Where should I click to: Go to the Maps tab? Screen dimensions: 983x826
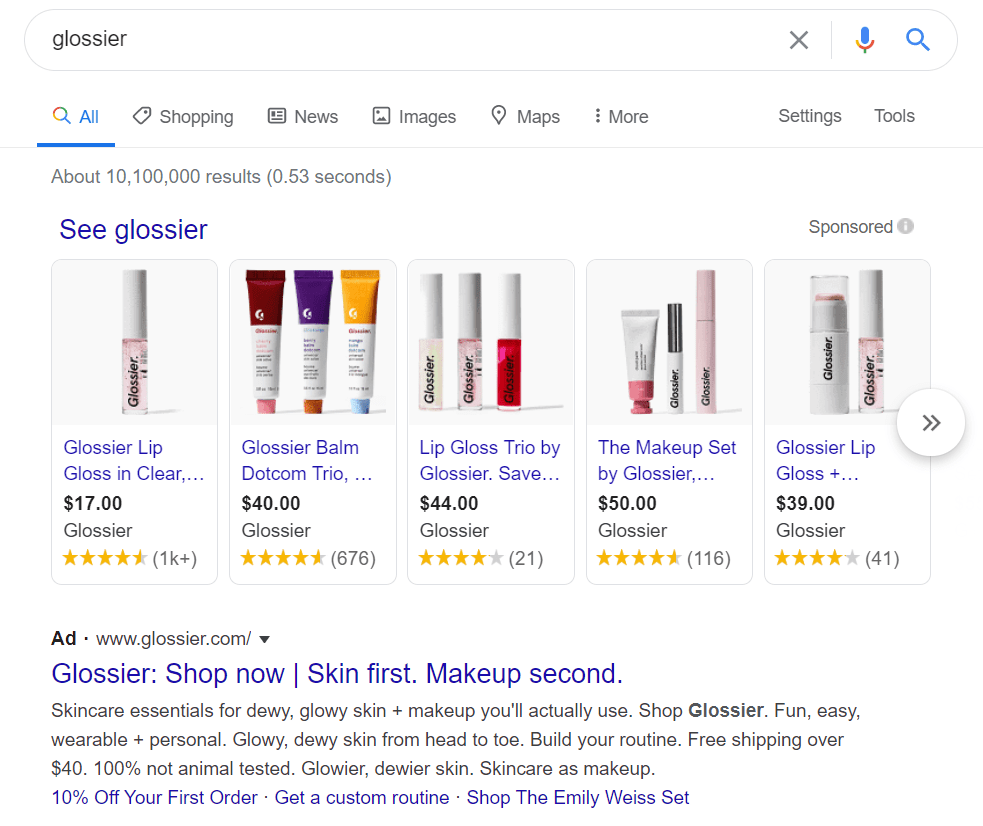(x=525, y=117)
